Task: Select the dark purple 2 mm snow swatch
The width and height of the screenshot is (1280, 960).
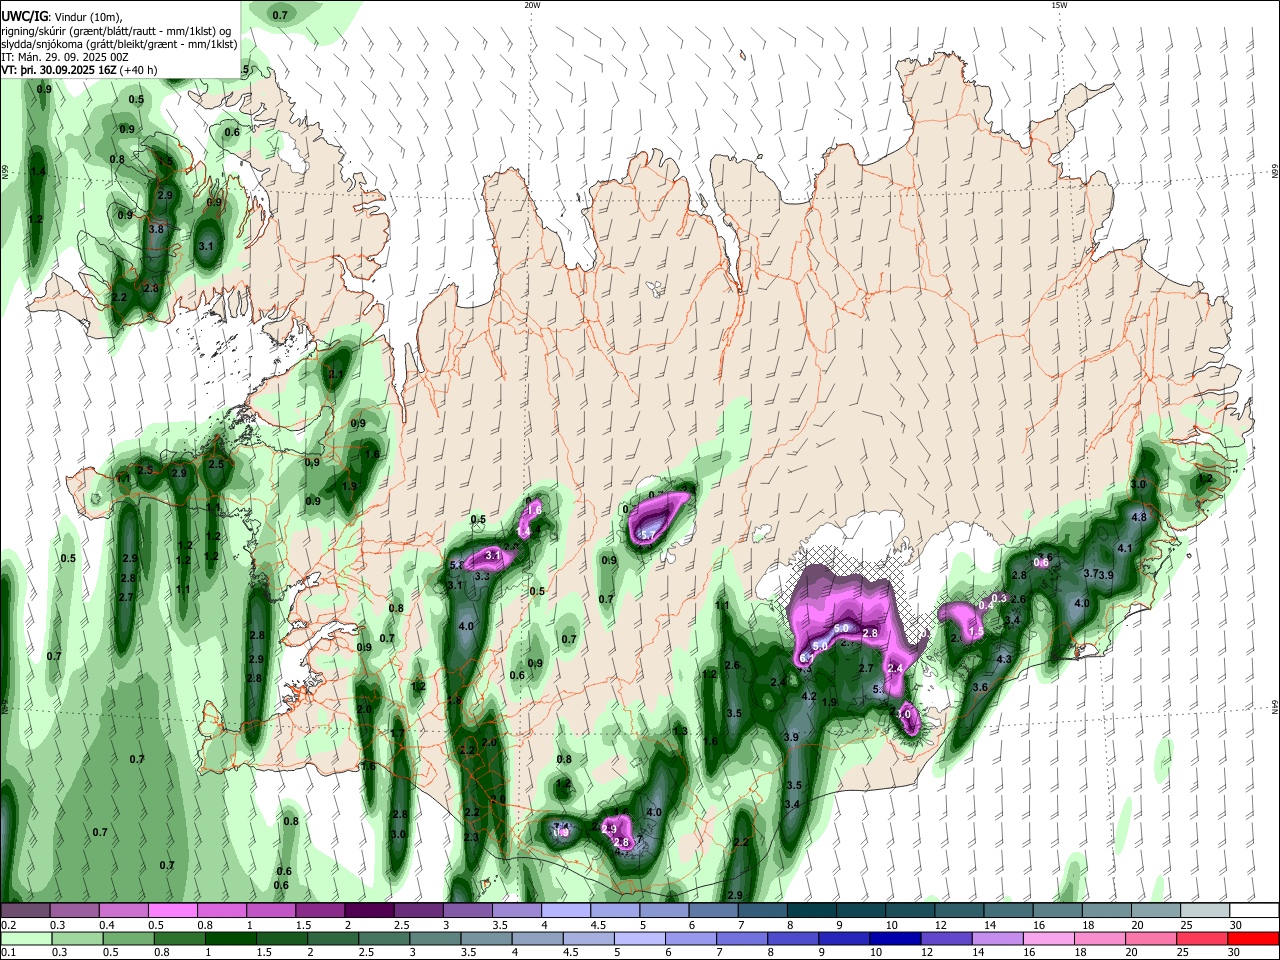Action: coord(369,911)
